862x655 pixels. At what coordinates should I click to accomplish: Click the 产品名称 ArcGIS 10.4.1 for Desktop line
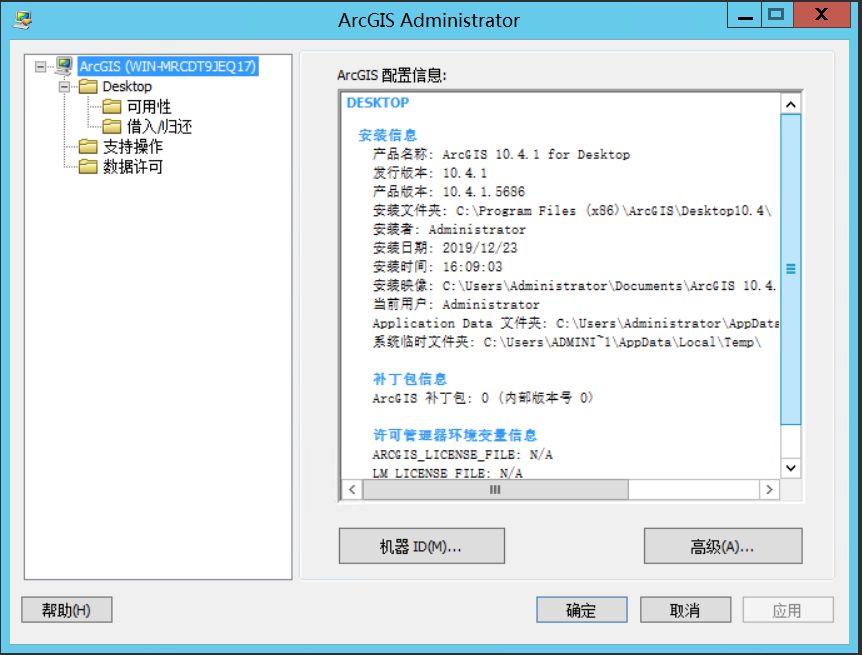(501, 155)
